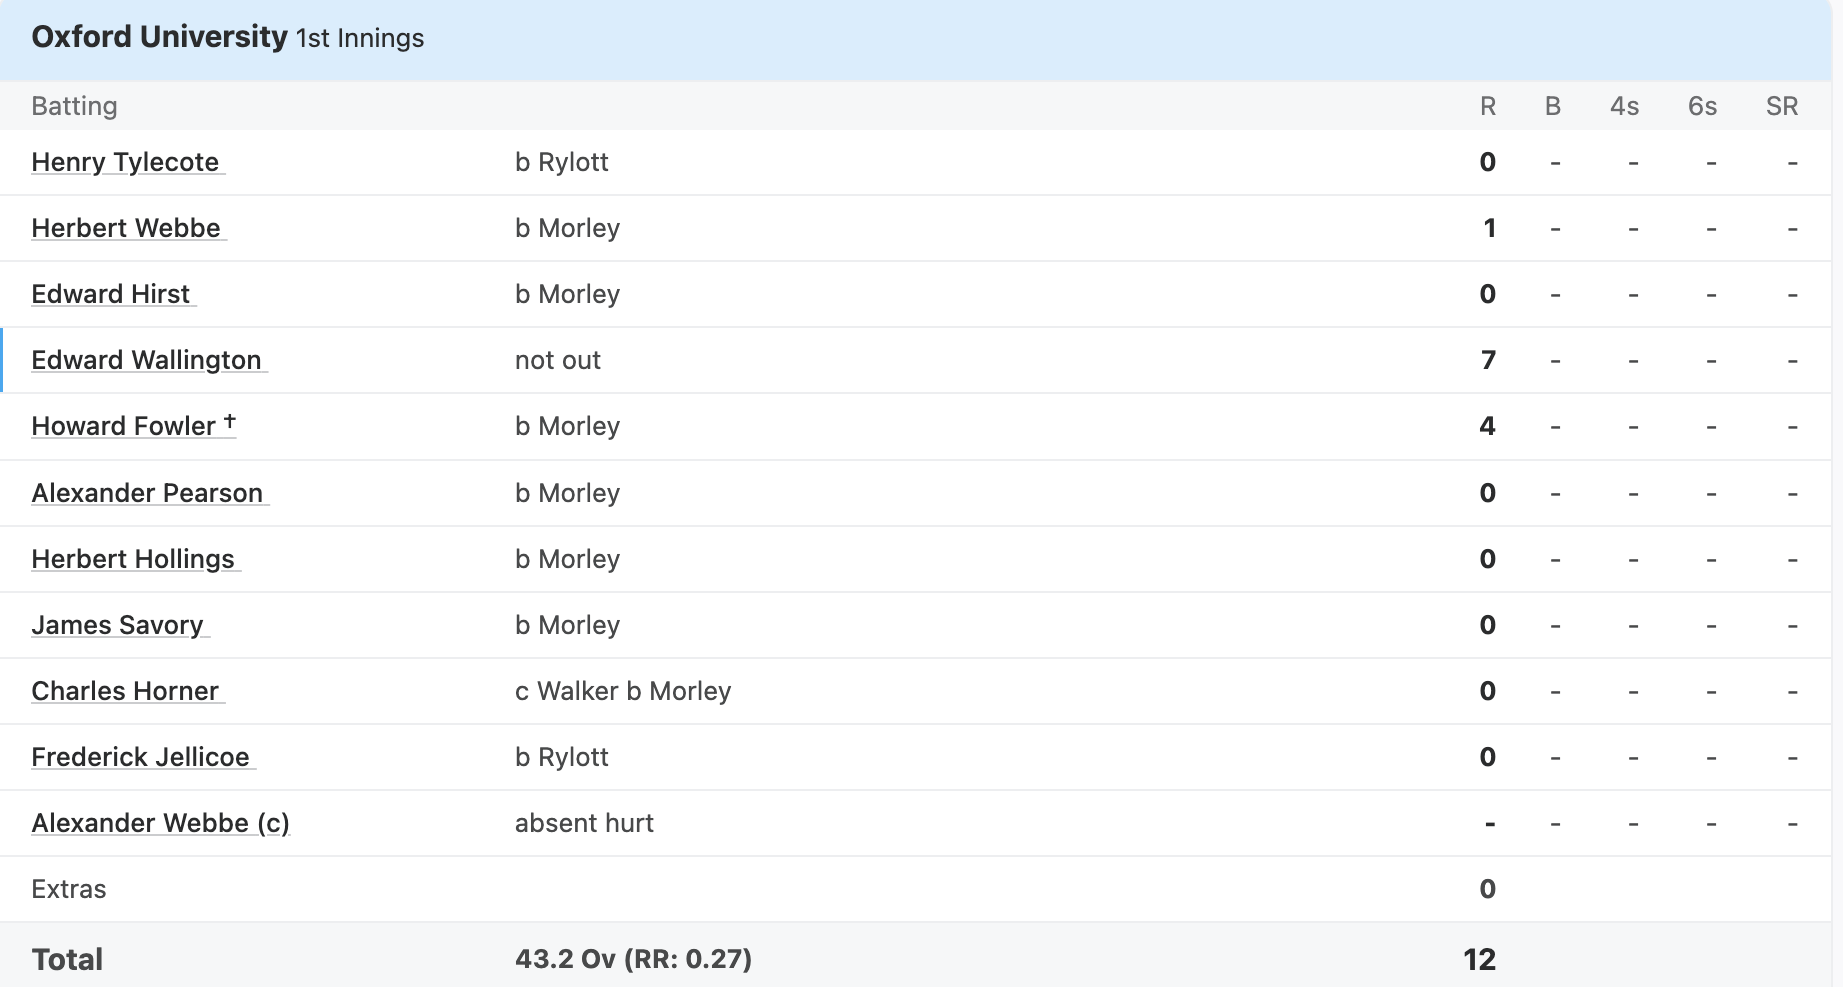Click the Oxford University 1st Innings header
Image resolution: width=1843 pixels, height=987 pixels.
coord(228,38)
